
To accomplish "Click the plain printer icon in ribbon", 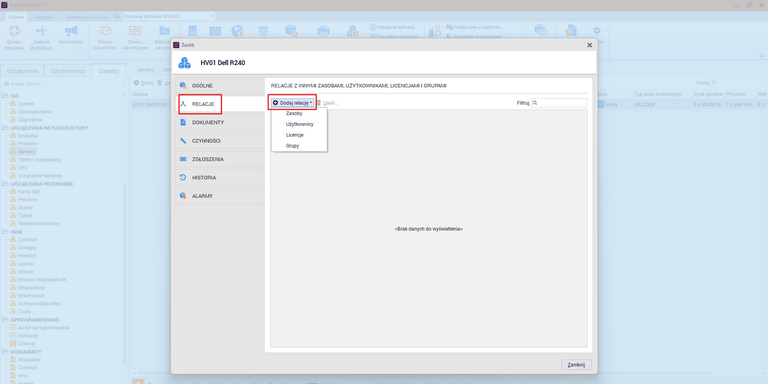I will (x=323, y=32).
